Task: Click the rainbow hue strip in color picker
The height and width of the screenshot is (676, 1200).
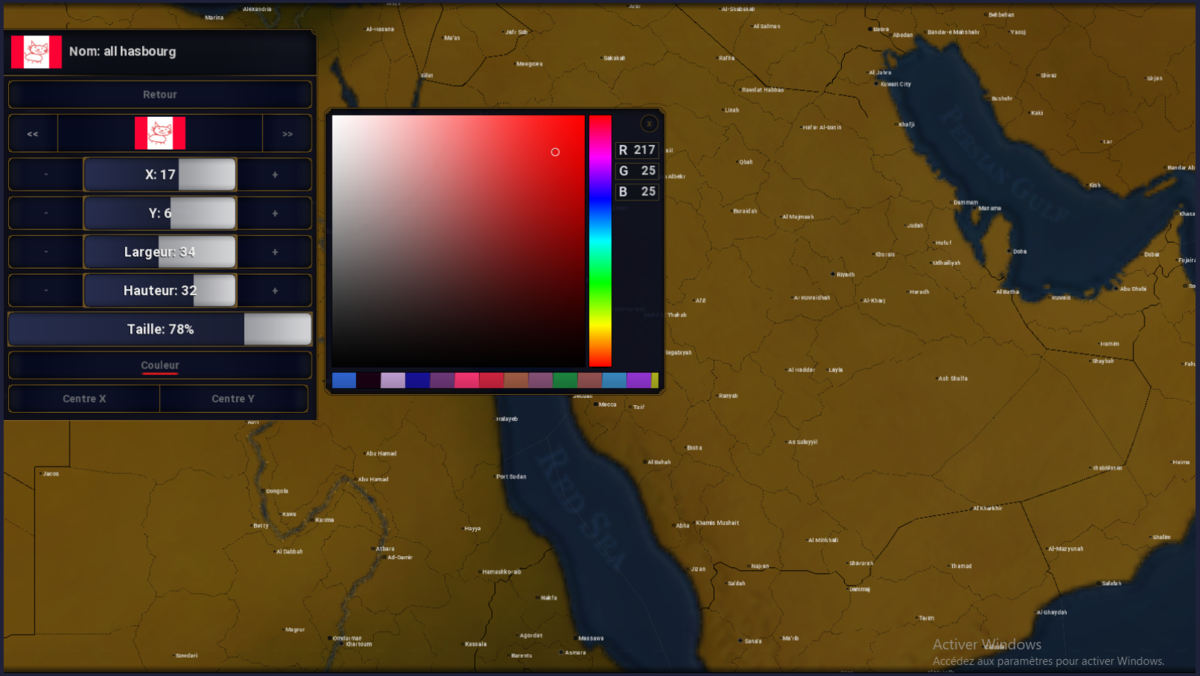Action: (x=600, y=241)
